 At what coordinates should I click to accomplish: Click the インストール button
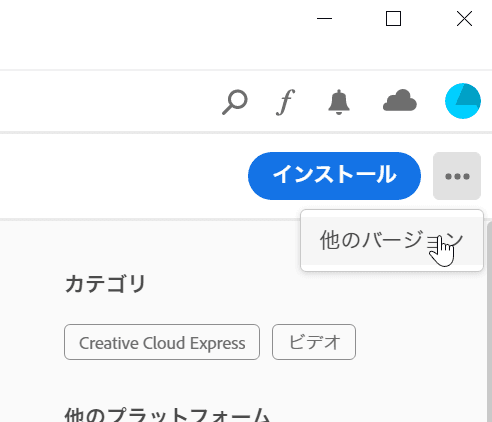click(x=334, y=176)
